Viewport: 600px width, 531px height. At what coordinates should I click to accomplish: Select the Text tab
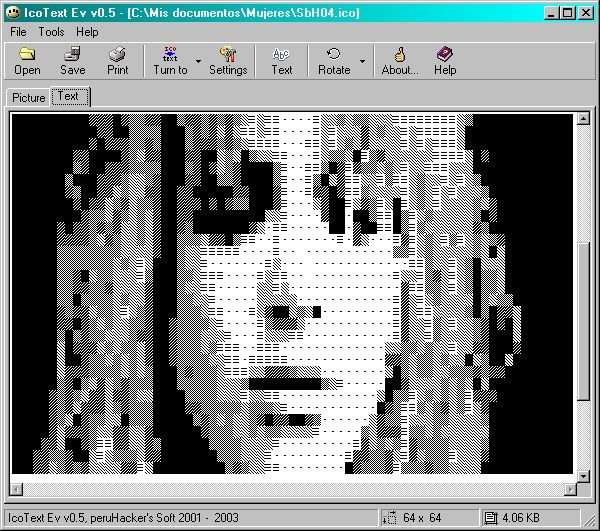[x=70, y=96]
